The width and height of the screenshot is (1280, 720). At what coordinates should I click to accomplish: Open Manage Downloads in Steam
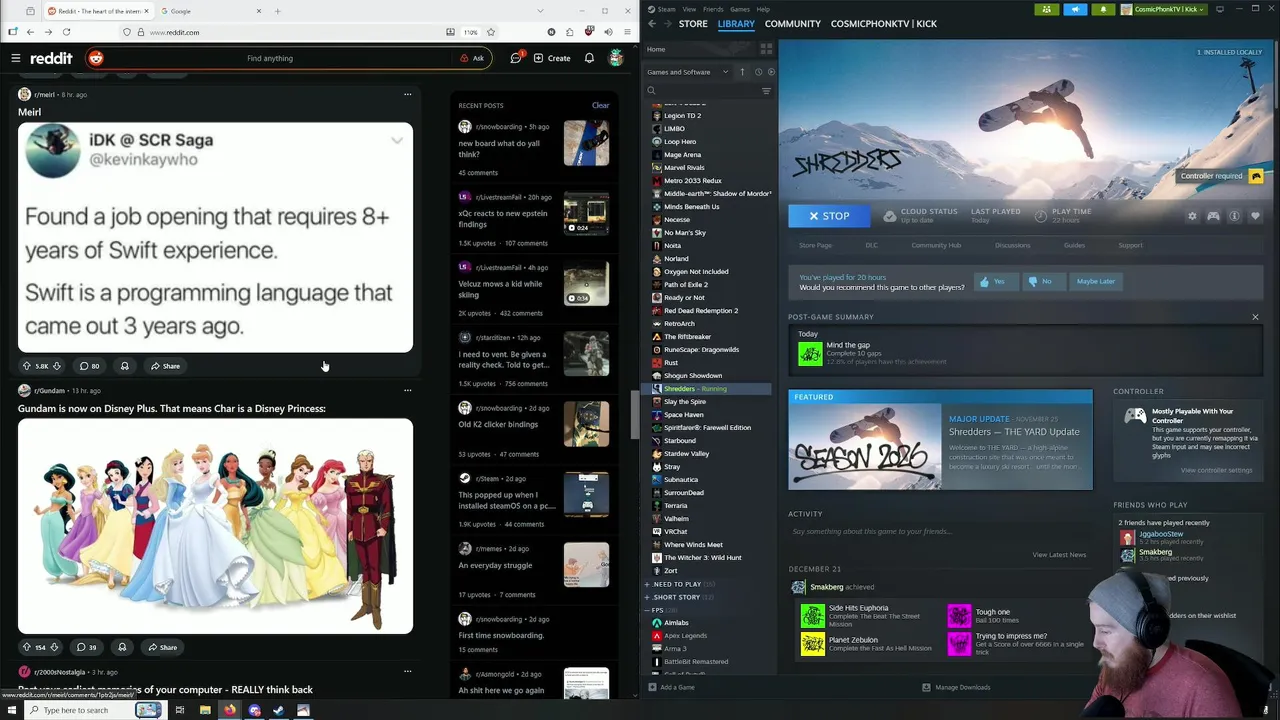pos(956,687)
